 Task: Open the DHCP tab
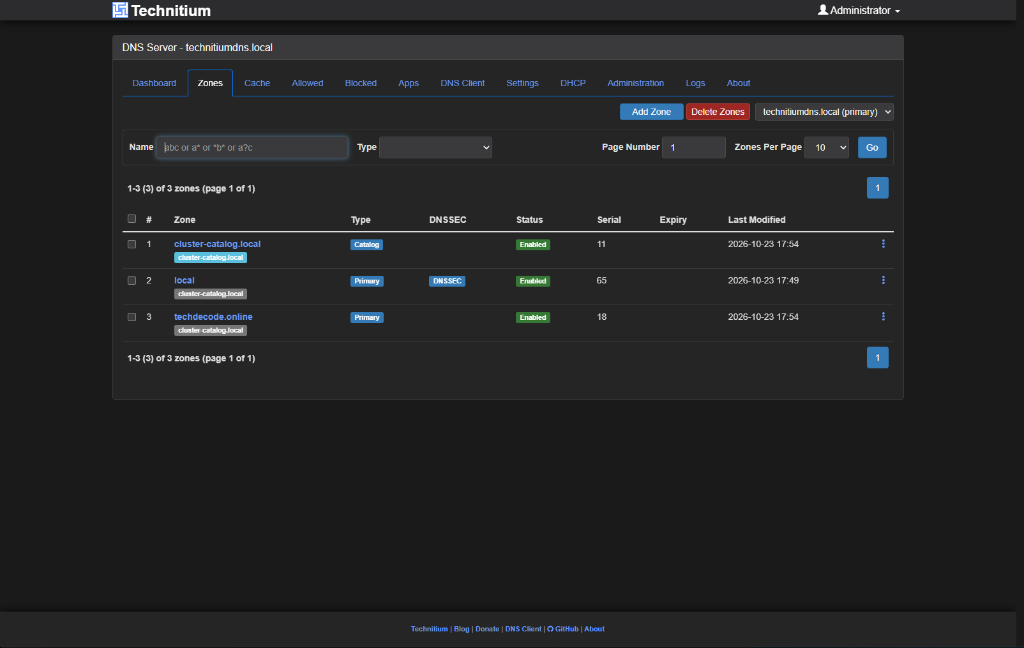tap(573, 83)
